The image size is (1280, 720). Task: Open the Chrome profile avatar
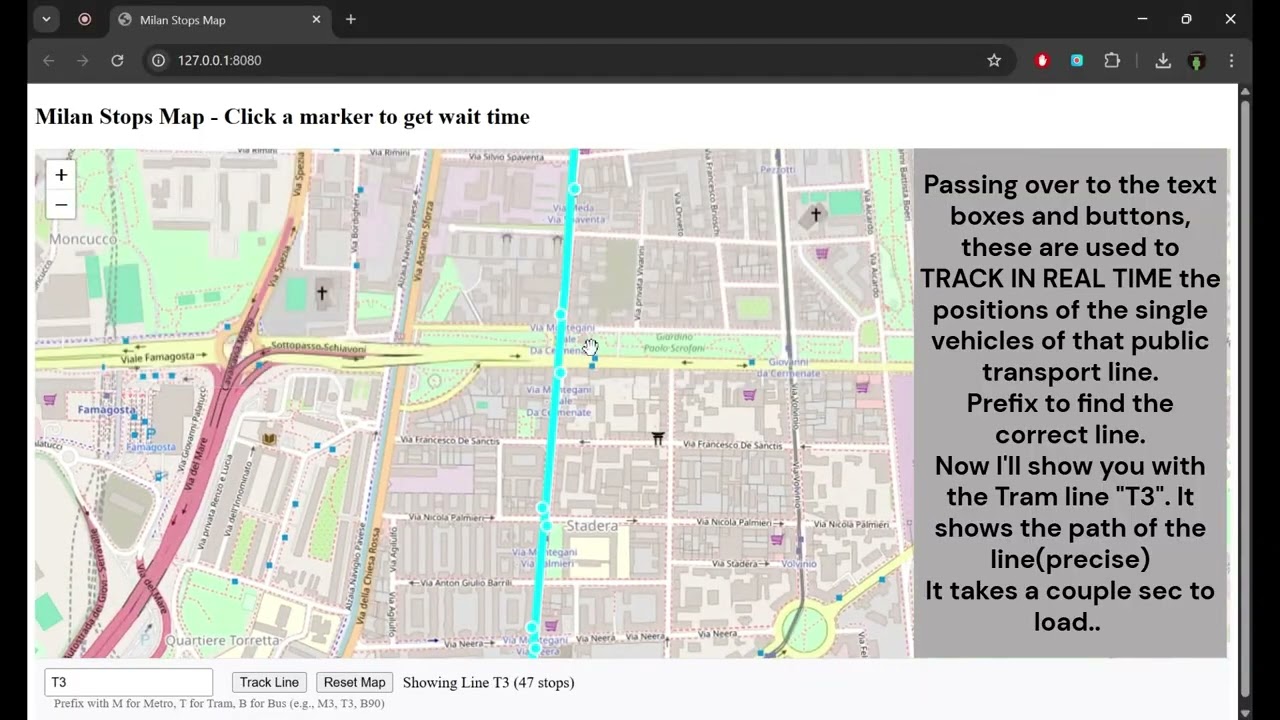coord(1197,60)
